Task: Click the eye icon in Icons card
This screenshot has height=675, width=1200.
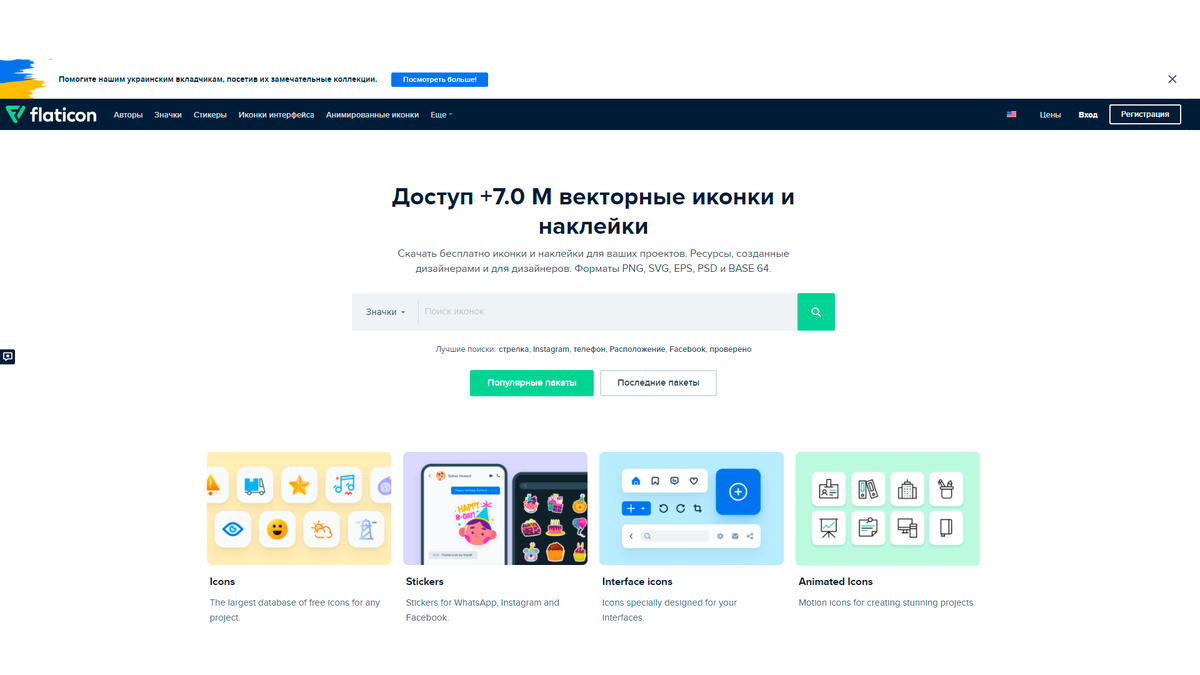Action: click(x=234, y=529)
